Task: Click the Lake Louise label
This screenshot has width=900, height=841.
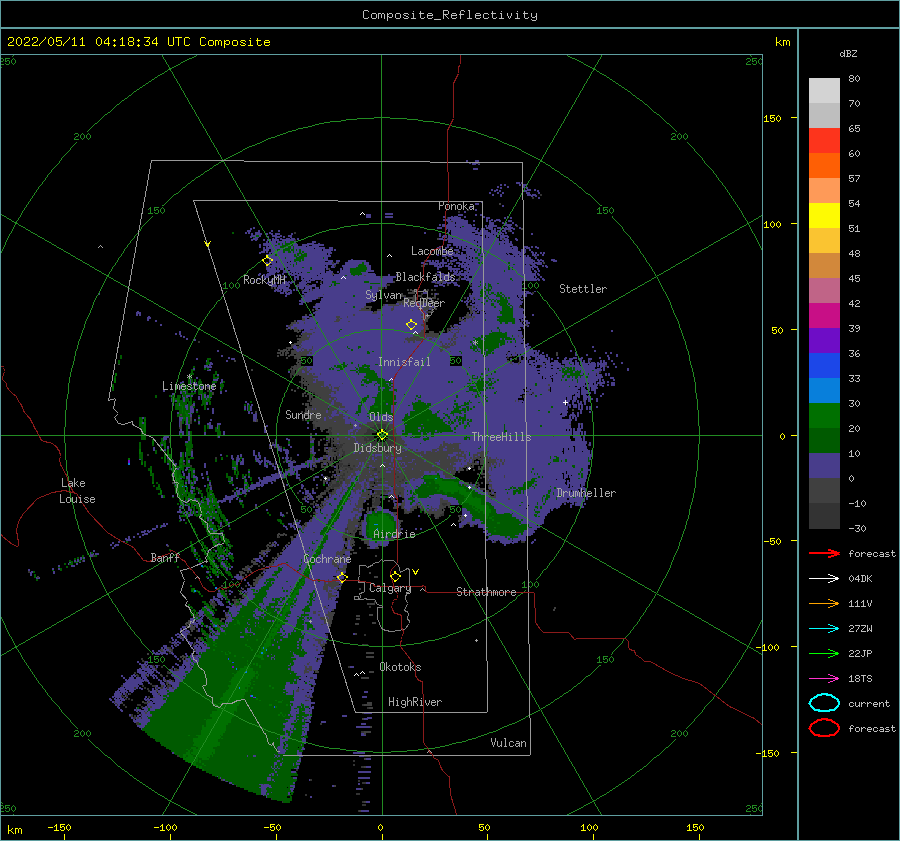Action: click(x=77, y=491)
